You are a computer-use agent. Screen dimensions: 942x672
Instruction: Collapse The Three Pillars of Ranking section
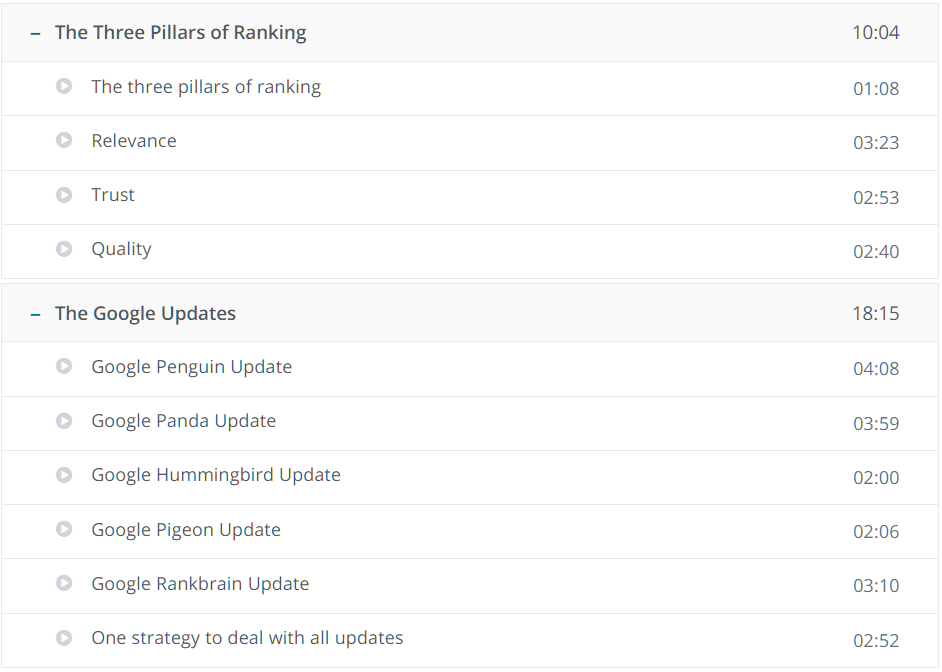tap(35, 34)
